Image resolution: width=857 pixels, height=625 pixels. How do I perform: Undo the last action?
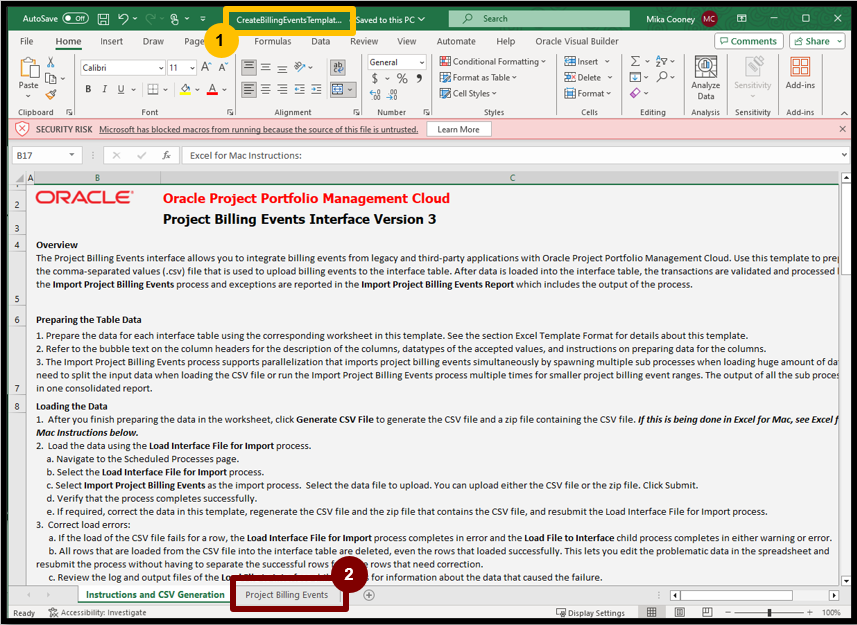(x=123, y=19)
